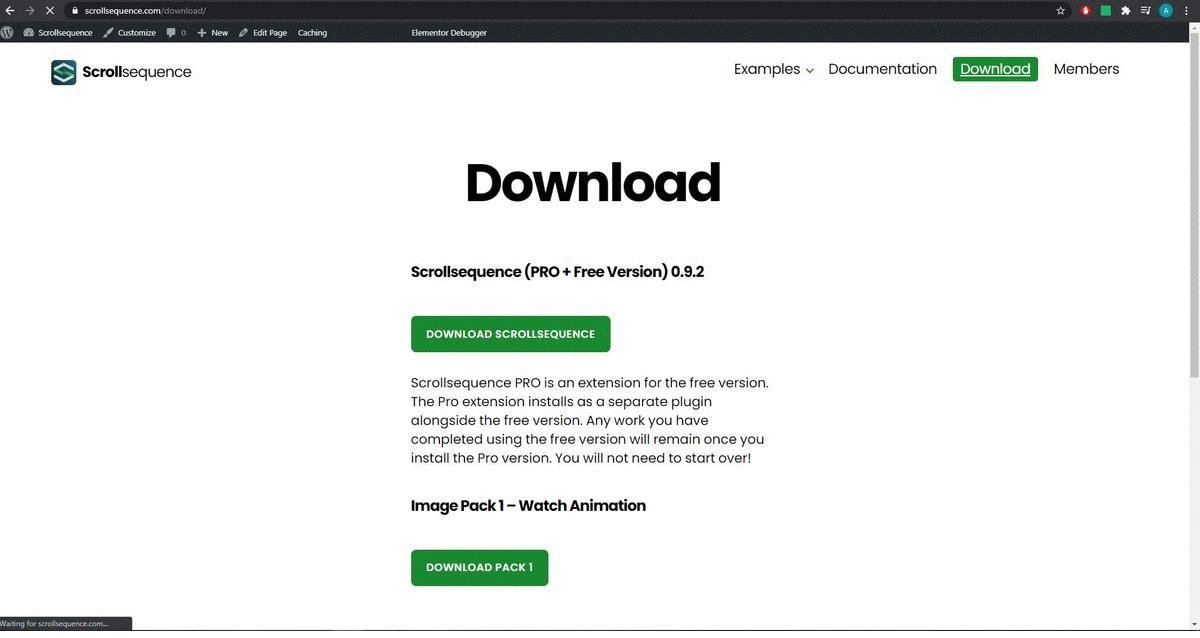Open the green square extension icon
Viewport: 1200px width, 638px height.
[1106, 10]
